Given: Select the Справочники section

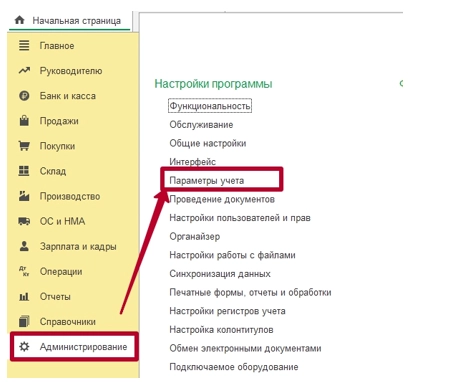Looking at the screenshot, I should (x=68, y=322).
